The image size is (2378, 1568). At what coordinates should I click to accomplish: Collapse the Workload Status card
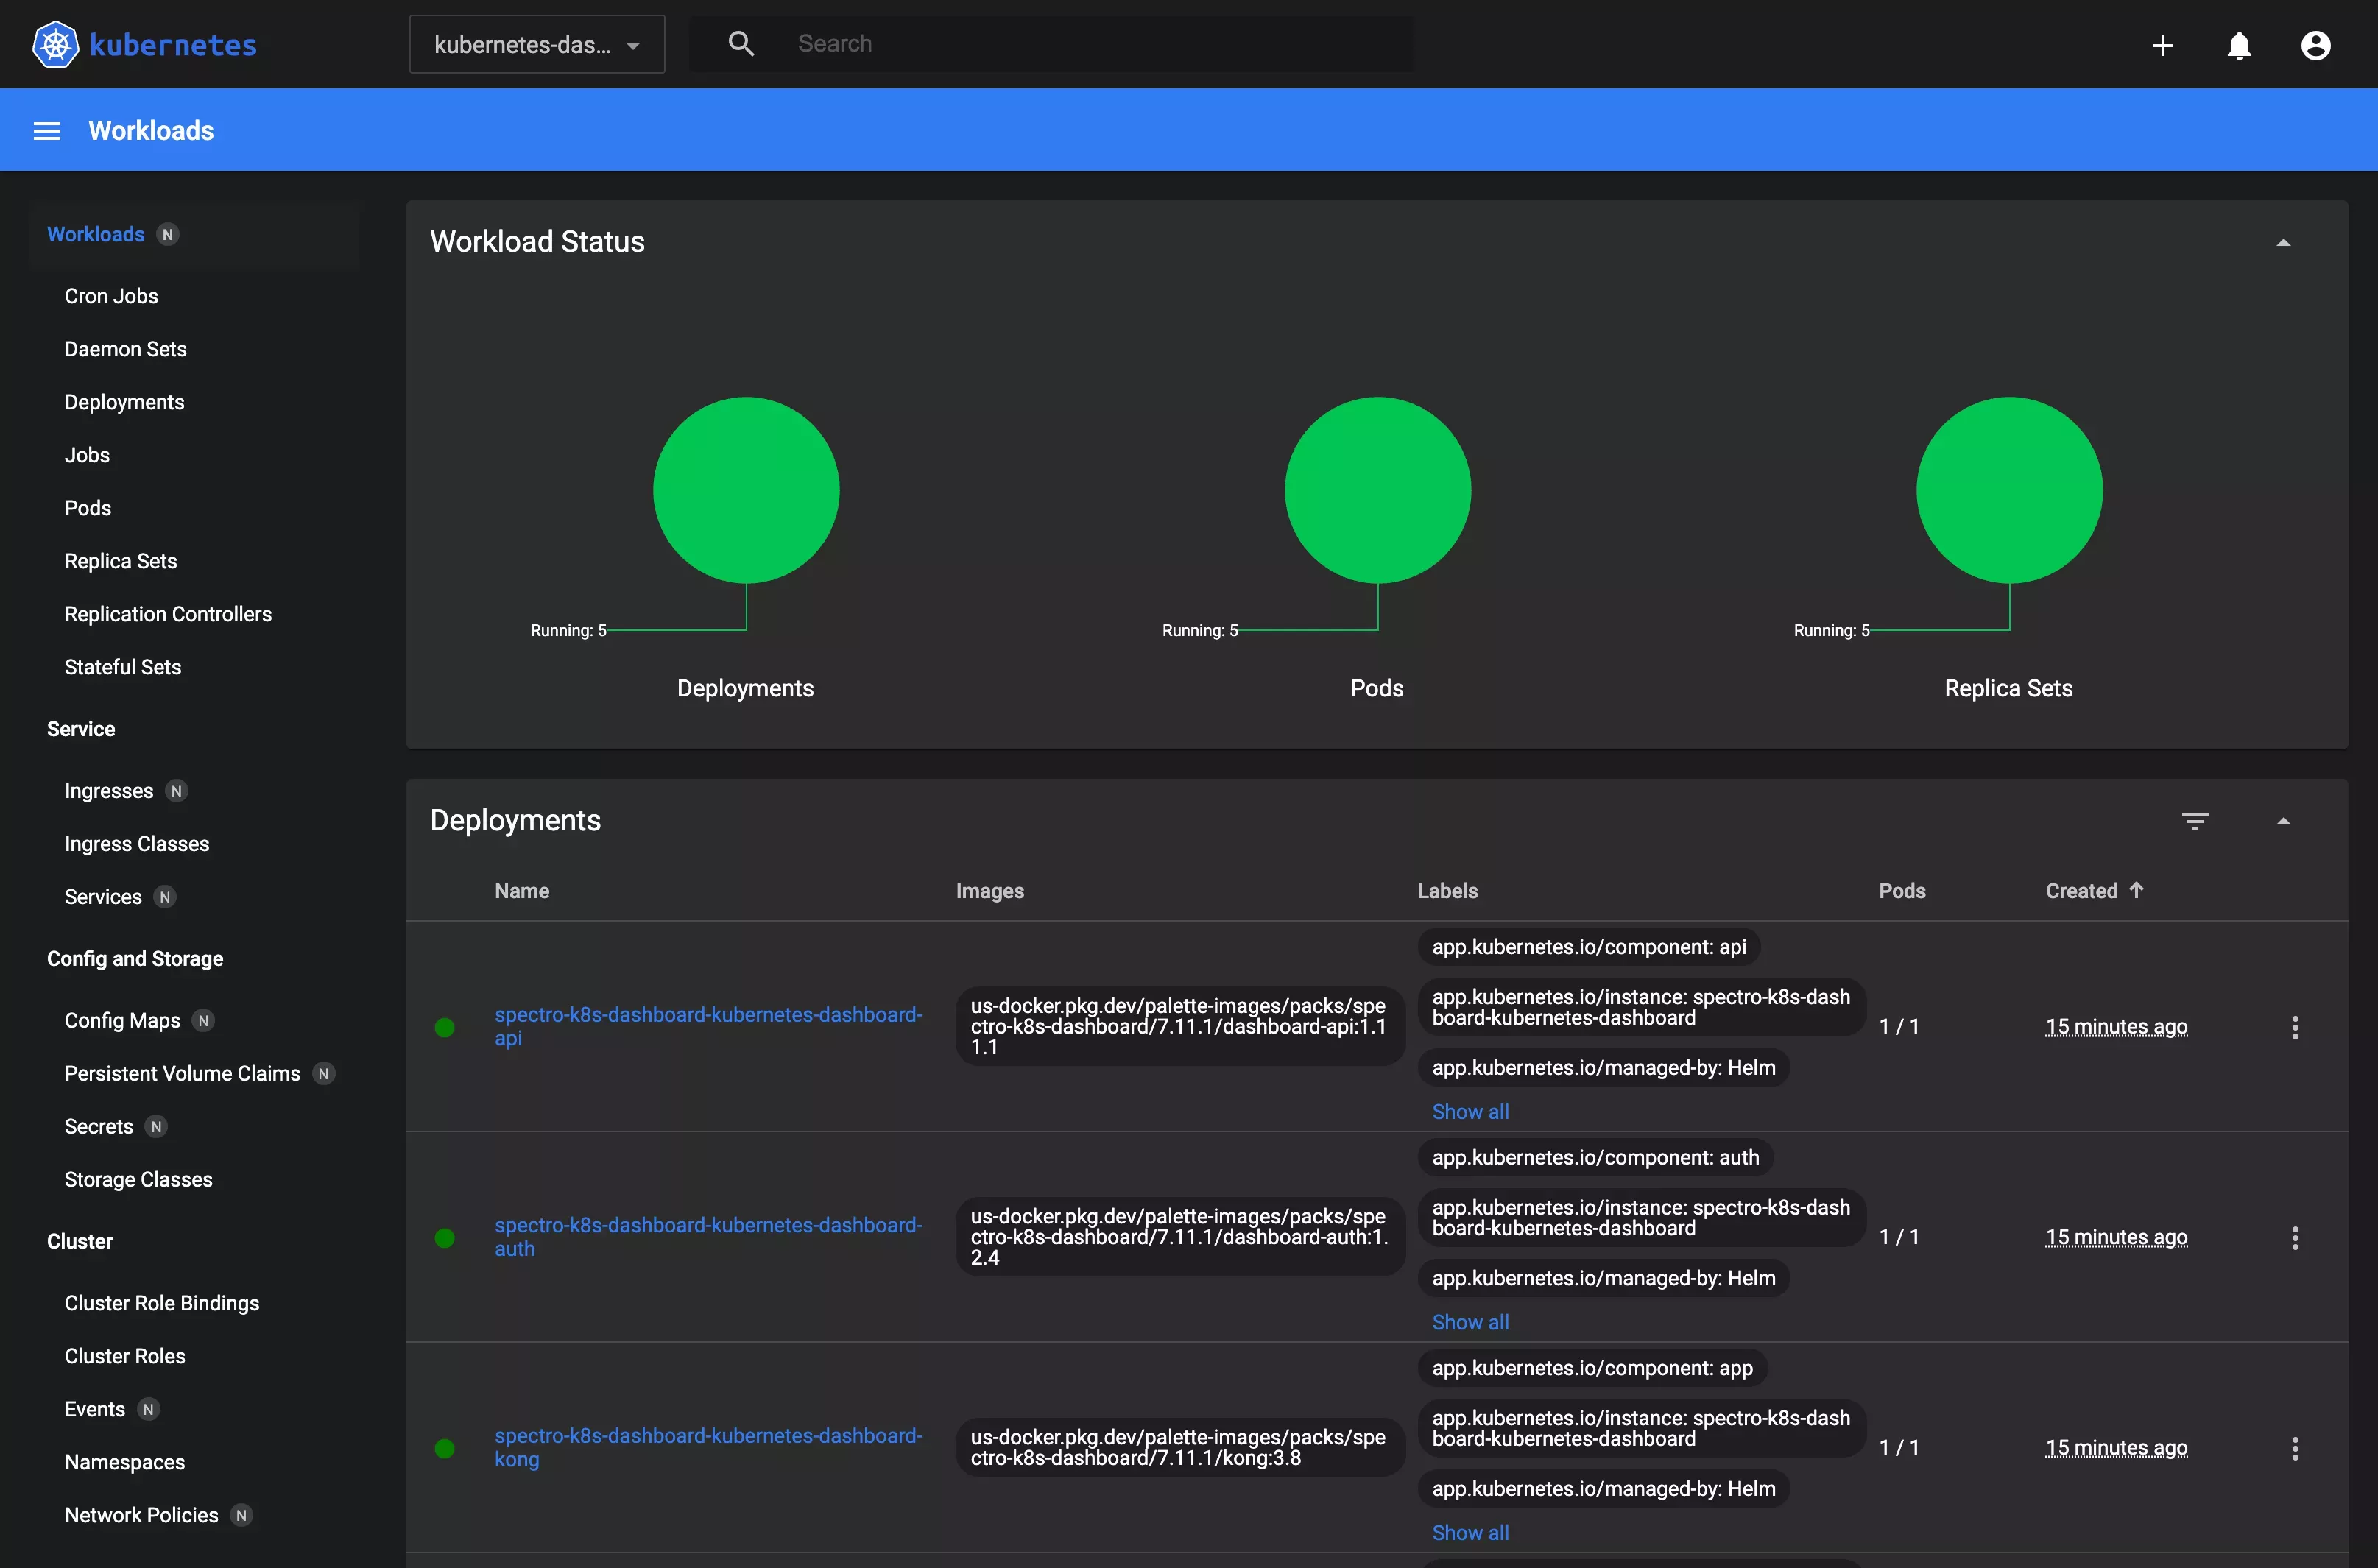2284,241
